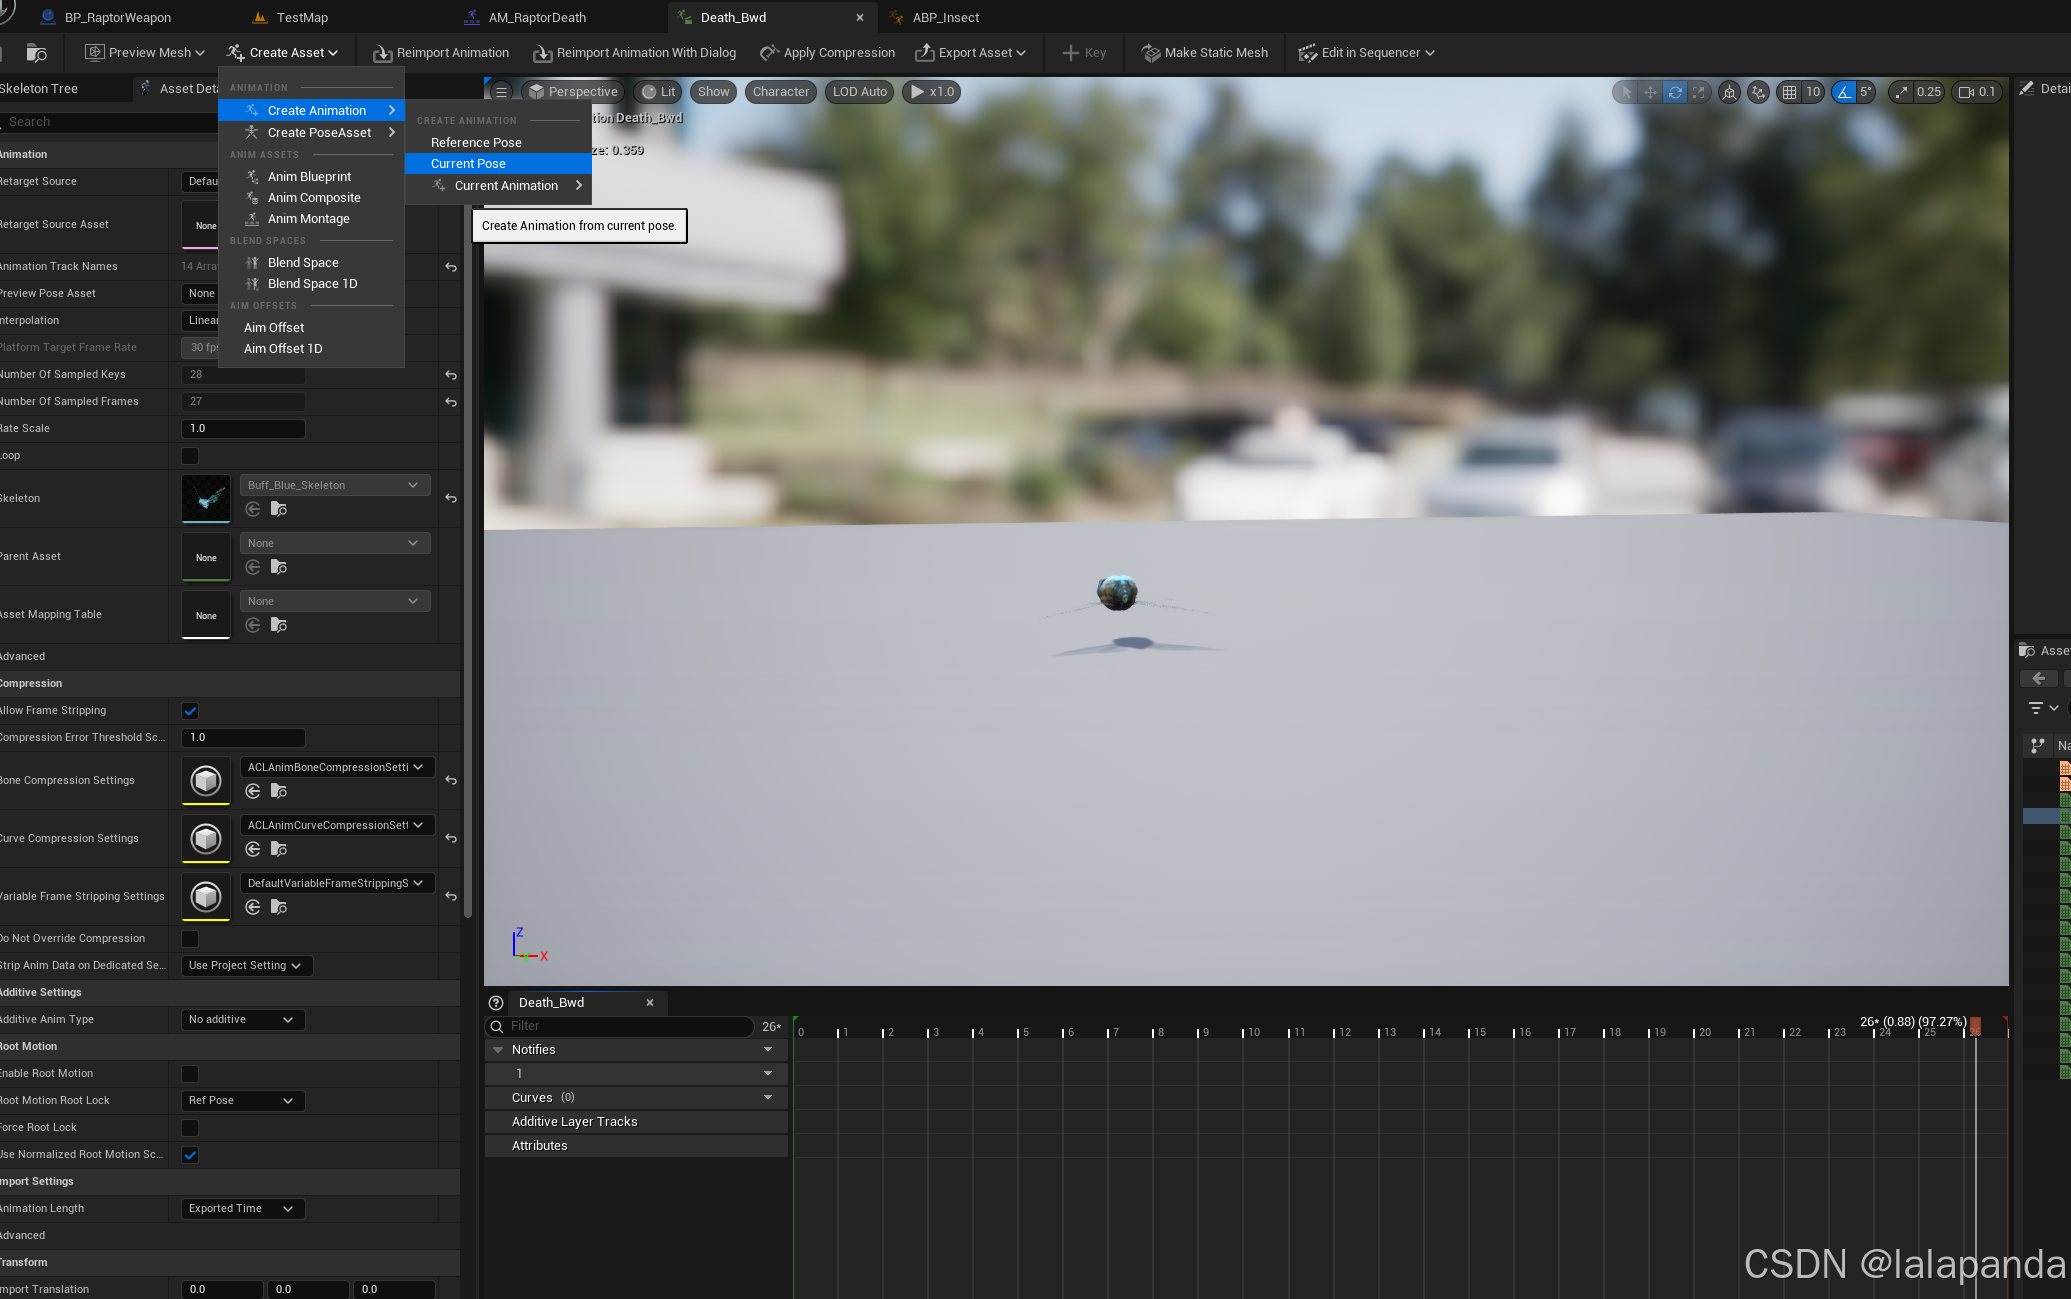Click the Reimport Animation toolbar icon

click(382, 53)
